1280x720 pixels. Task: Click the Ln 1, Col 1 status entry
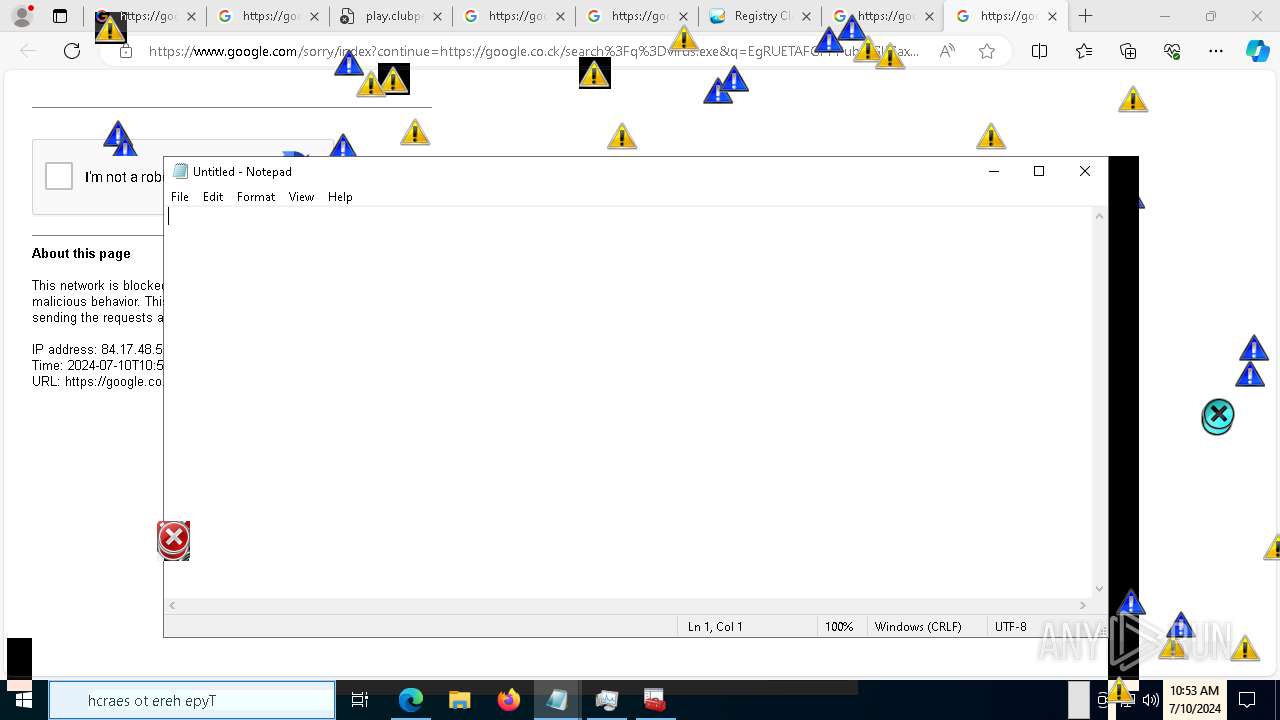(715, 627)
